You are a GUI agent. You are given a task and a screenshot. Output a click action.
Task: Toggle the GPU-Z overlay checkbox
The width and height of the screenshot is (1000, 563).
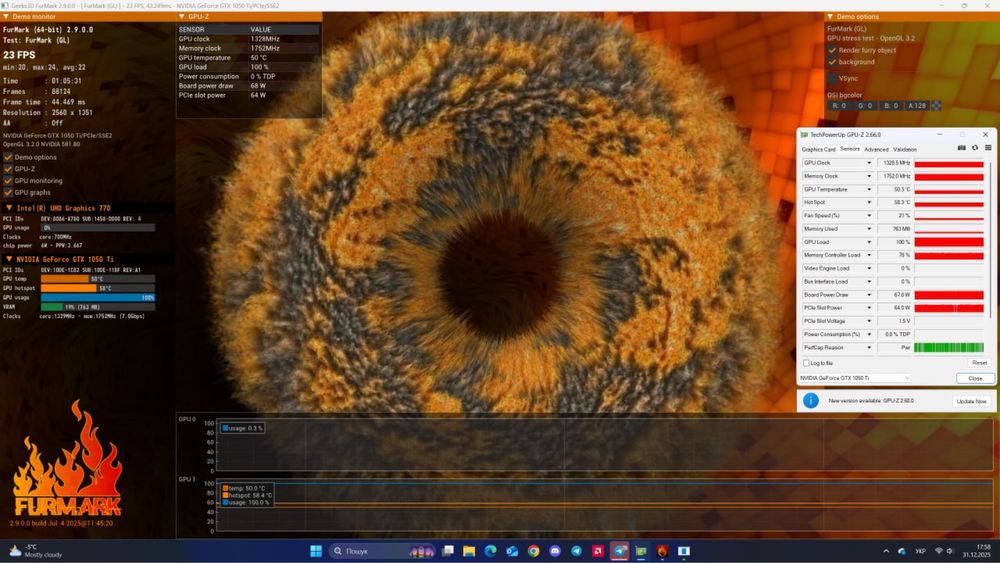pyautogui.click(x=8, y=169)
